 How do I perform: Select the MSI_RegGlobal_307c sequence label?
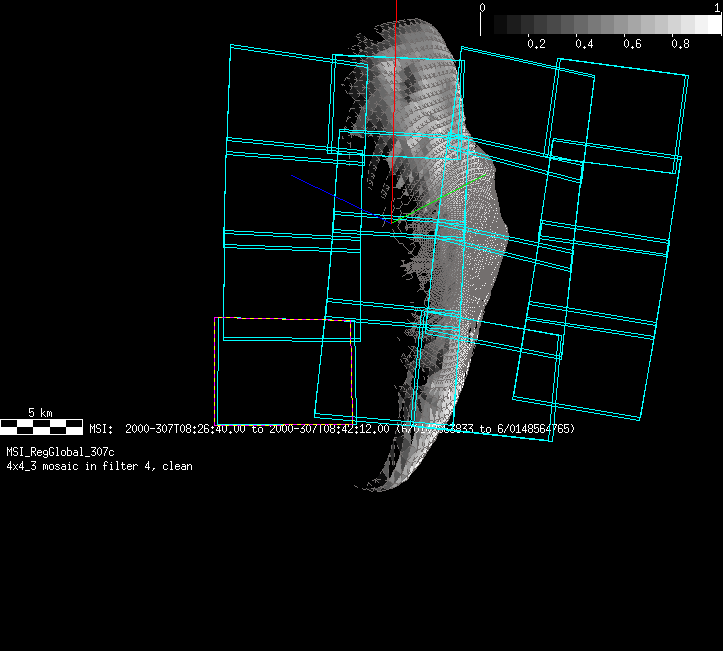pyautogui.click(x=60, y=453)
